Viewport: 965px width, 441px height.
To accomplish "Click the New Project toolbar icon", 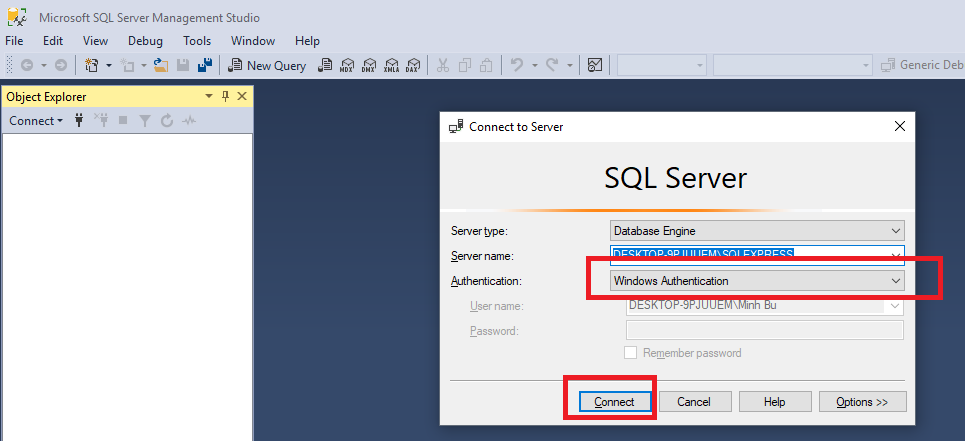I will [x=92, y=65].
